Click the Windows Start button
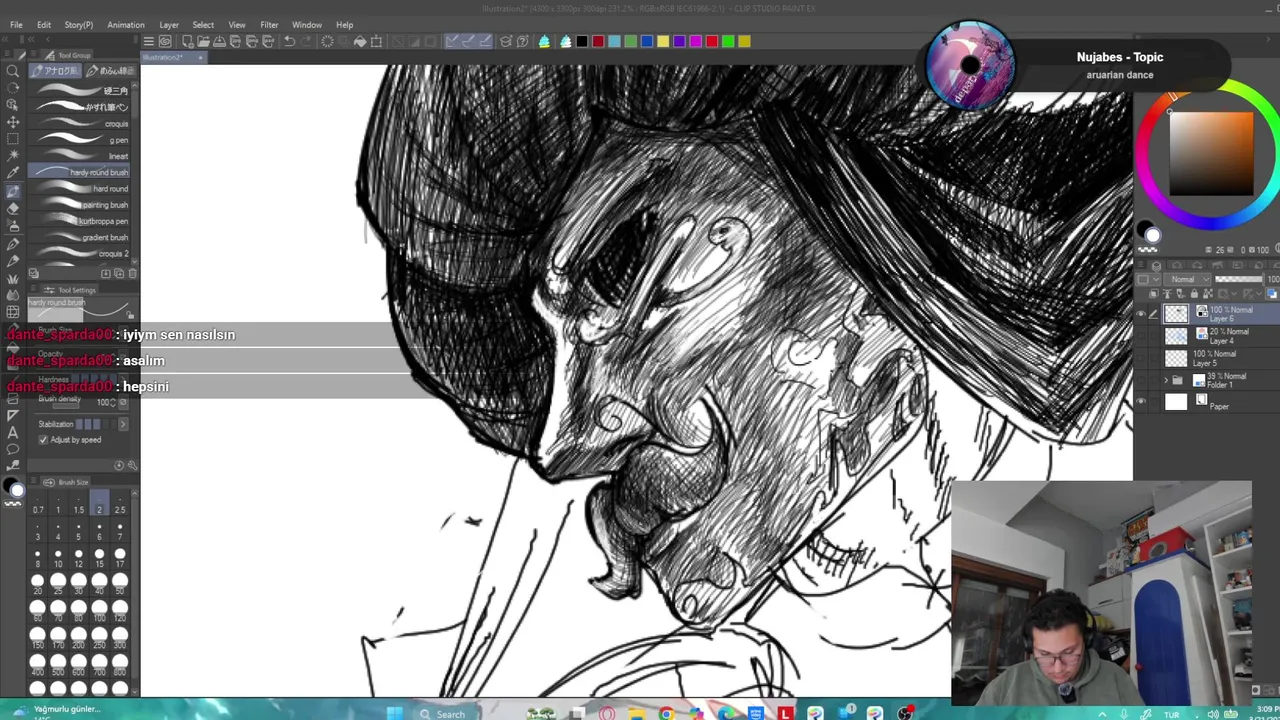This screenshot has width=1280, height=720. (x=394, y=713)
